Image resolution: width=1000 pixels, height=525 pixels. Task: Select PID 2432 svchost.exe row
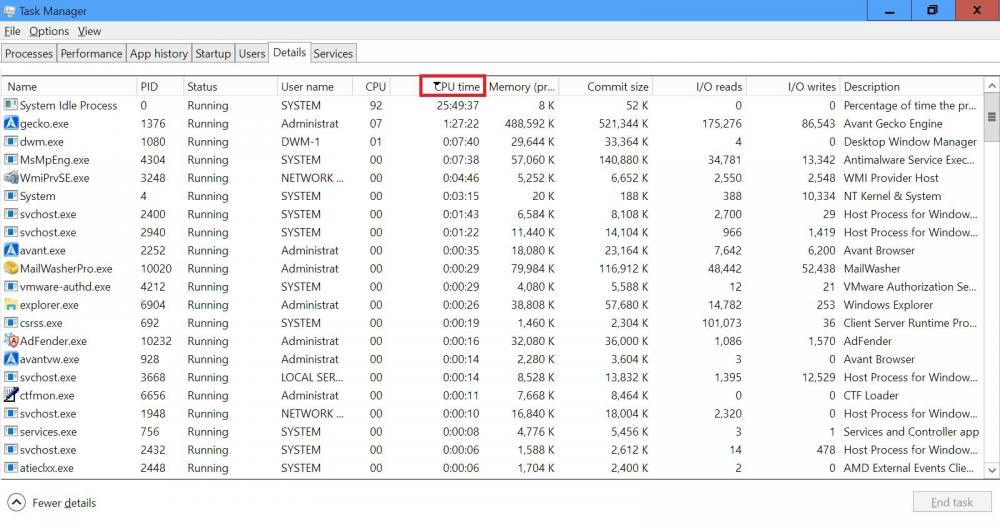coord(492,450)
